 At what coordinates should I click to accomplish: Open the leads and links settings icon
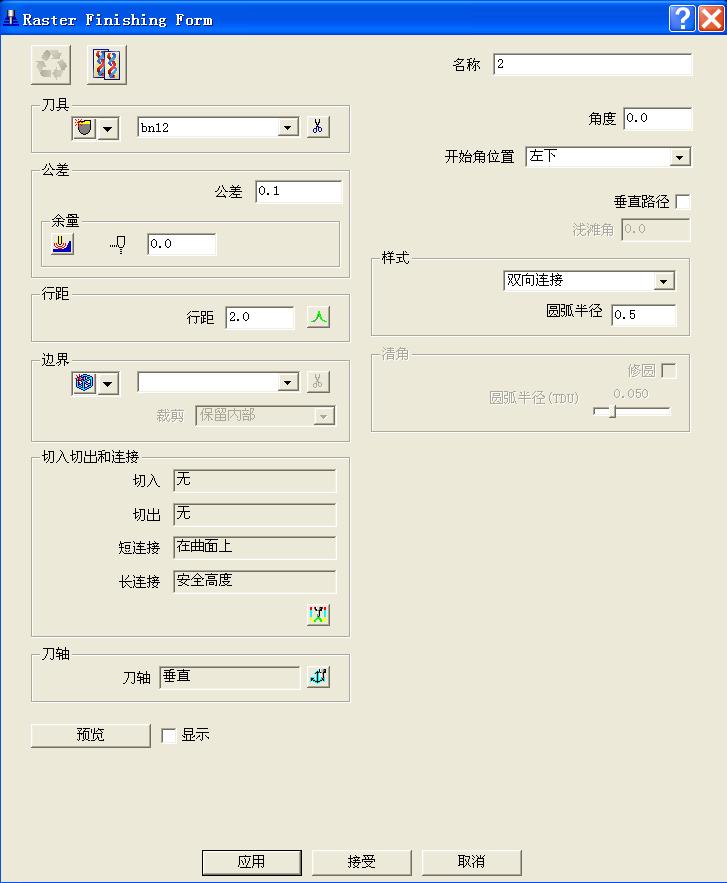(318, 614)
